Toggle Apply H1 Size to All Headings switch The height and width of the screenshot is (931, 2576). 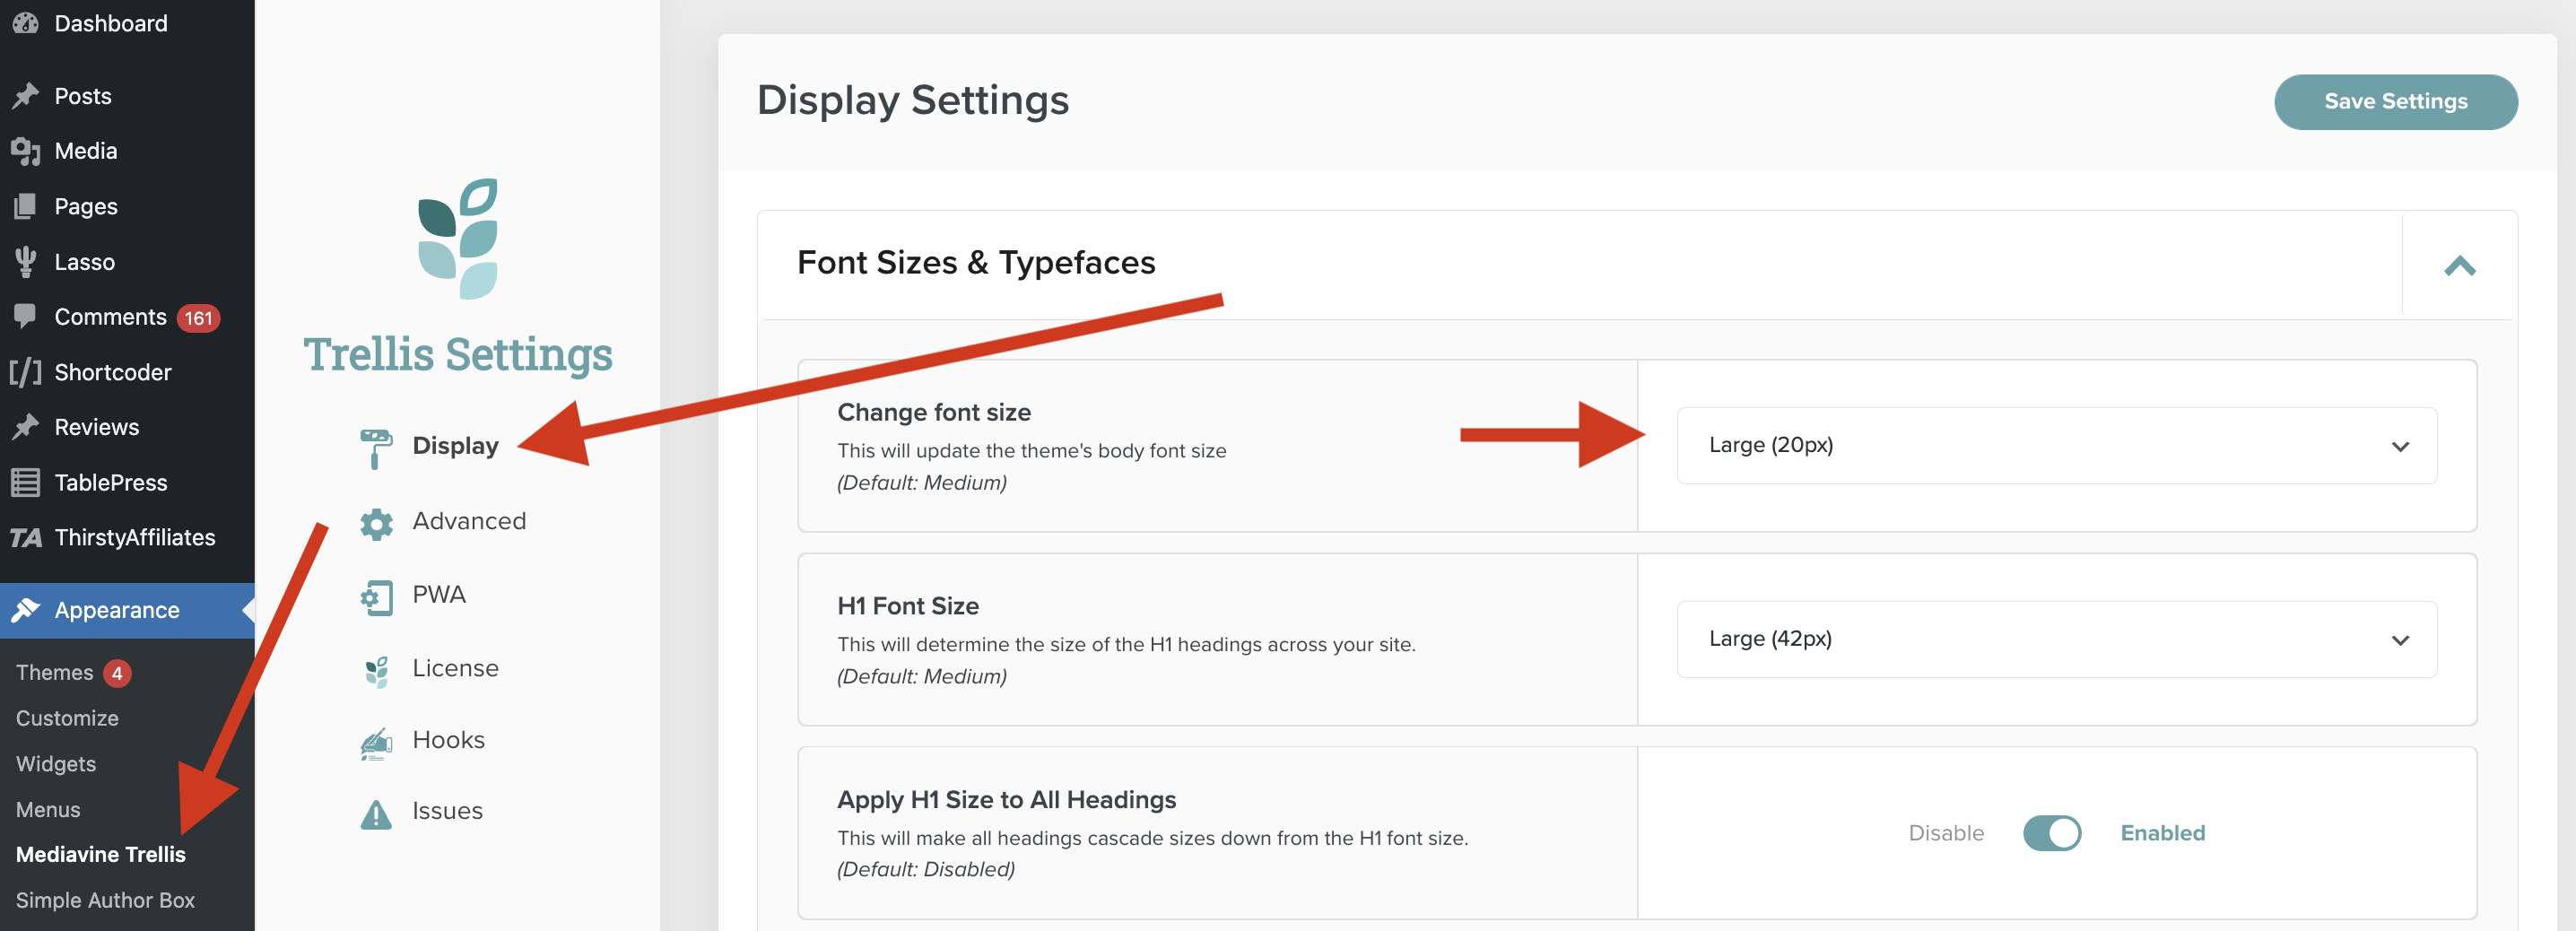tap(2051, 833)
